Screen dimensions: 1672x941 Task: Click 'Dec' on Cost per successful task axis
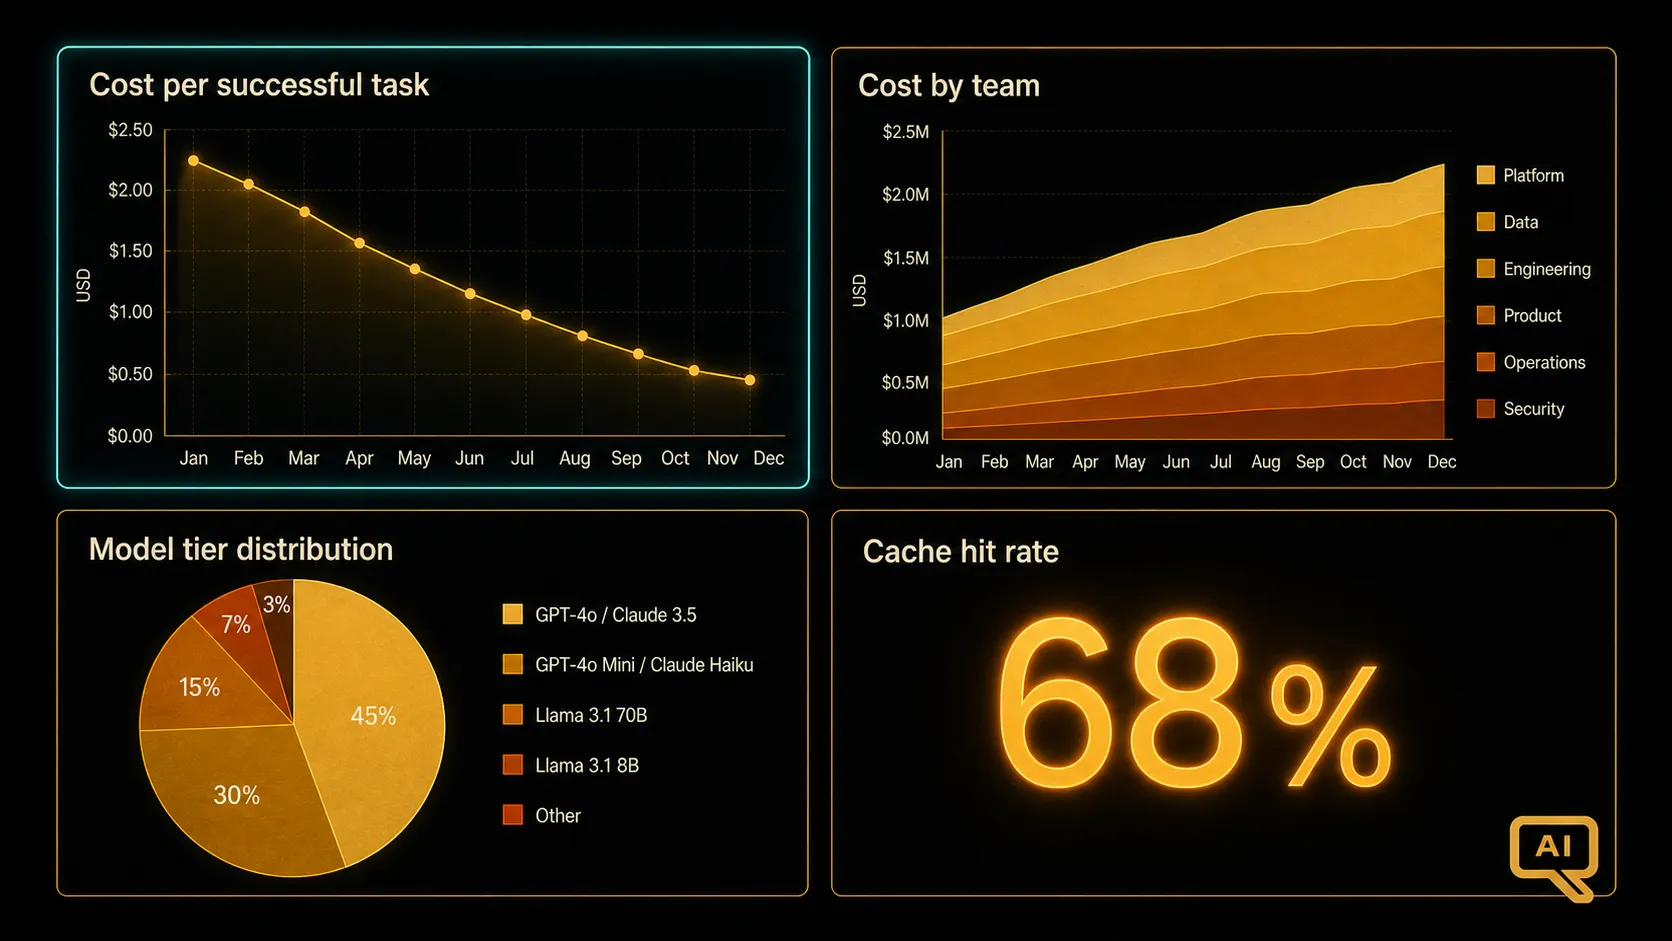click(x=768, y=458)
